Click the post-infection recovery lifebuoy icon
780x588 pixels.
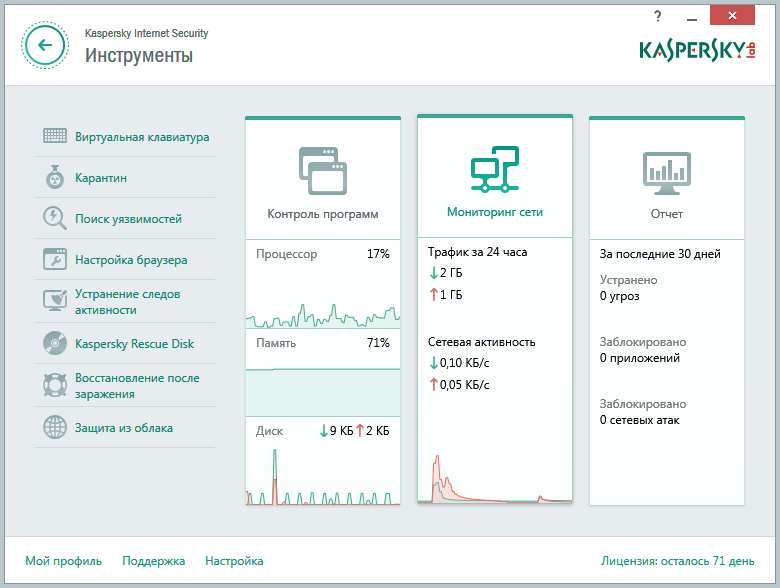coord(55,385)
